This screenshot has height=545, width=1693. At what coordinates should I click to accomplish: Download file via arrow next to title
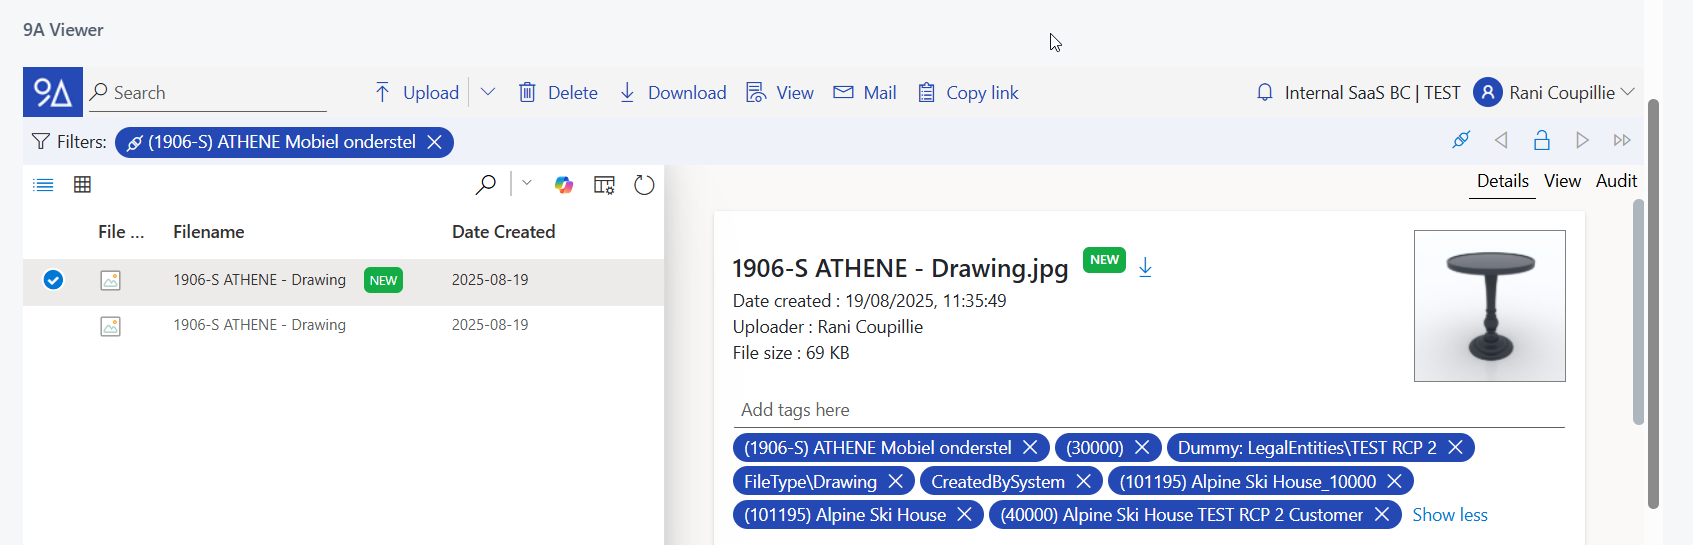pyautogui.click(x=1146, y=268)
